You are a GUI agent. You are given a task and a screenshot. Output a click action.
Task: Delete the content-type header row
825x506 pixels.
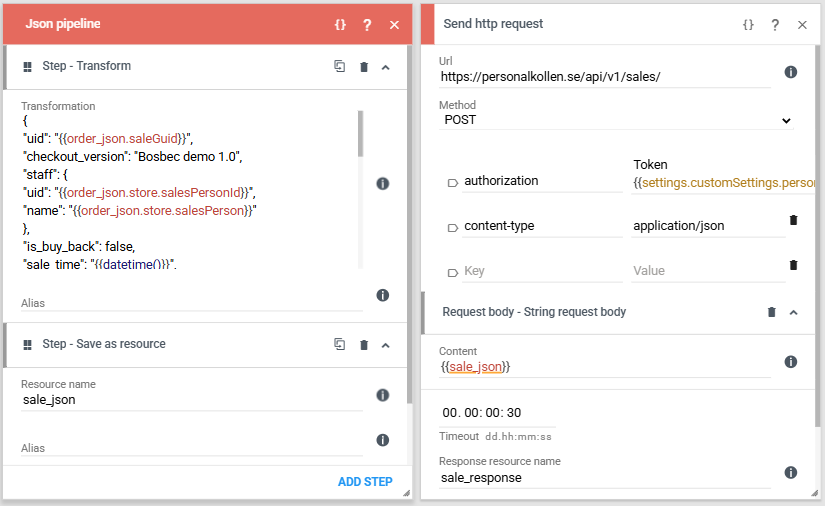coord(793,220)
